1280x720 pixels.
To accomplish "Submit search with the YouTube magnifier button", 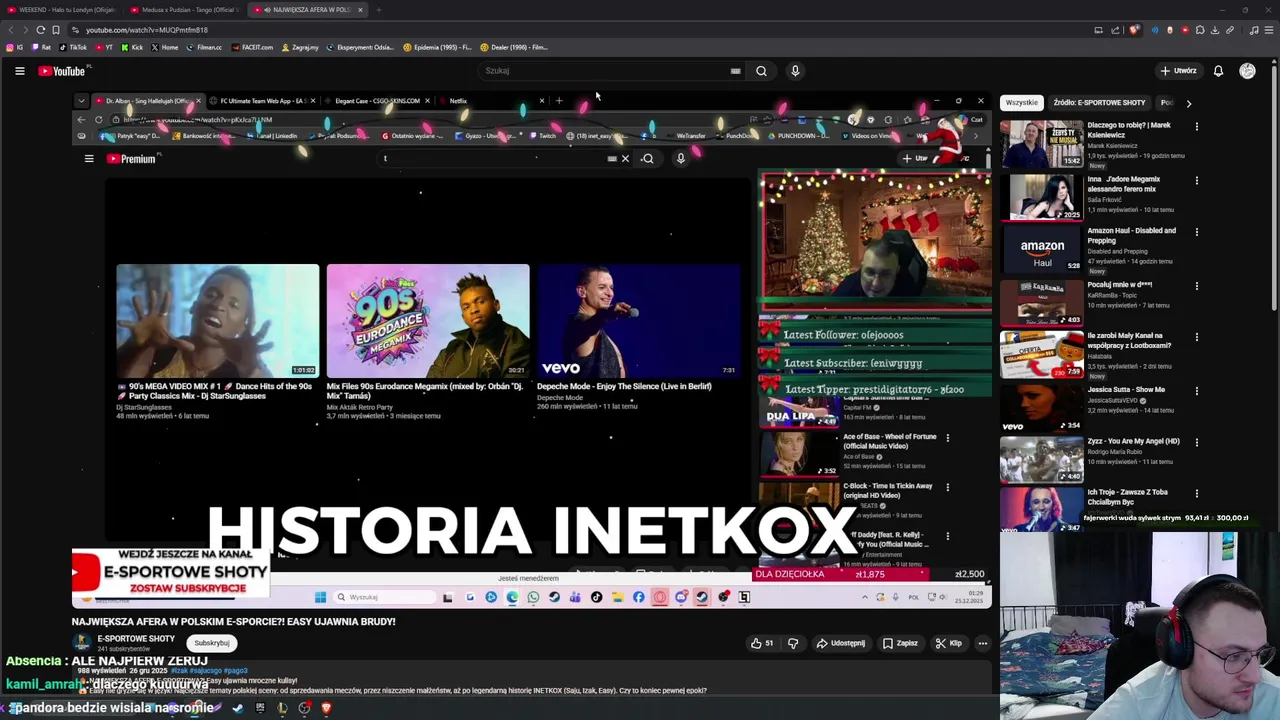I will pyautogui.click(x=761, y=71).
